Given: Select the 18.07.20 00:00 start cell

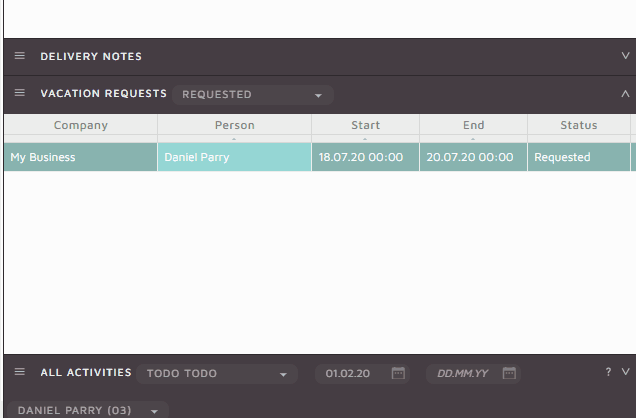Looking at the screenshot, I should point(365,157).
